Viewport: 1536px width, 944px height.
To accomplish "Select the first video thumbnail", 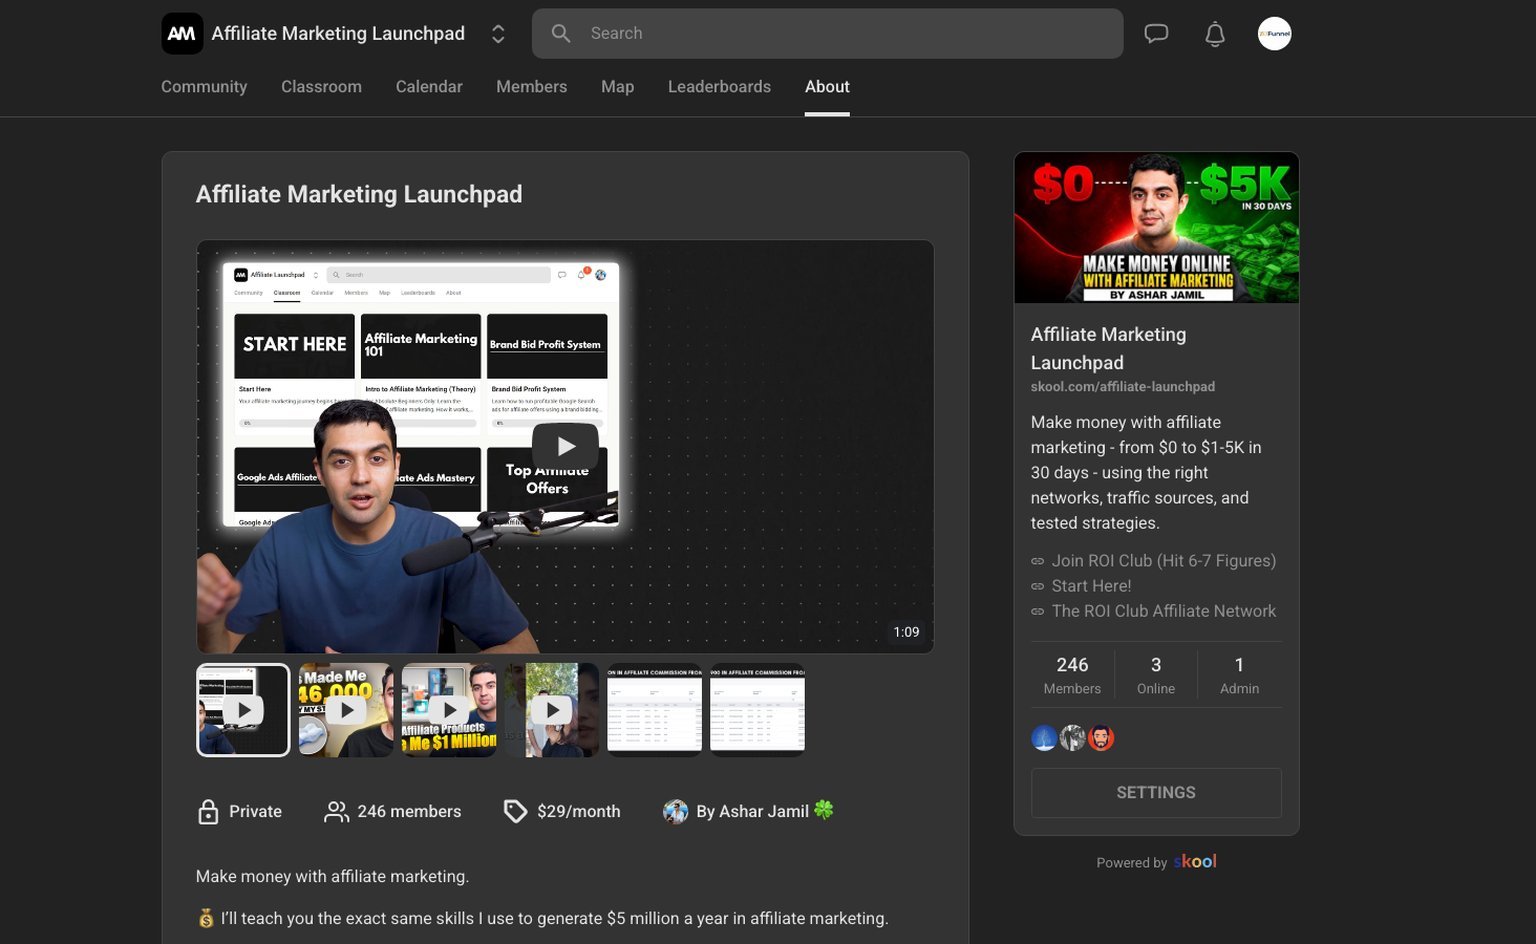I will click(243, 710).
